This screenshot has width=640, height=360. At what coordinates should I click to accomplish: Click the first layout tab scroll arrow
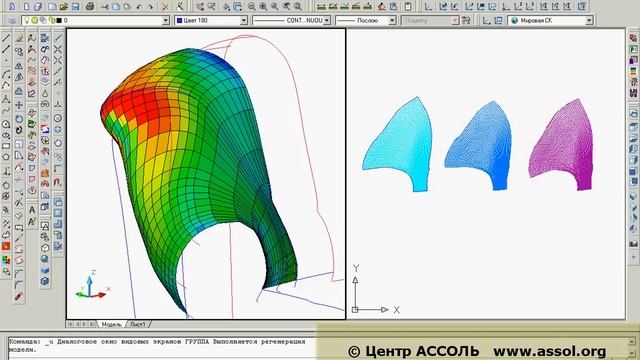(x=71, y=324)
